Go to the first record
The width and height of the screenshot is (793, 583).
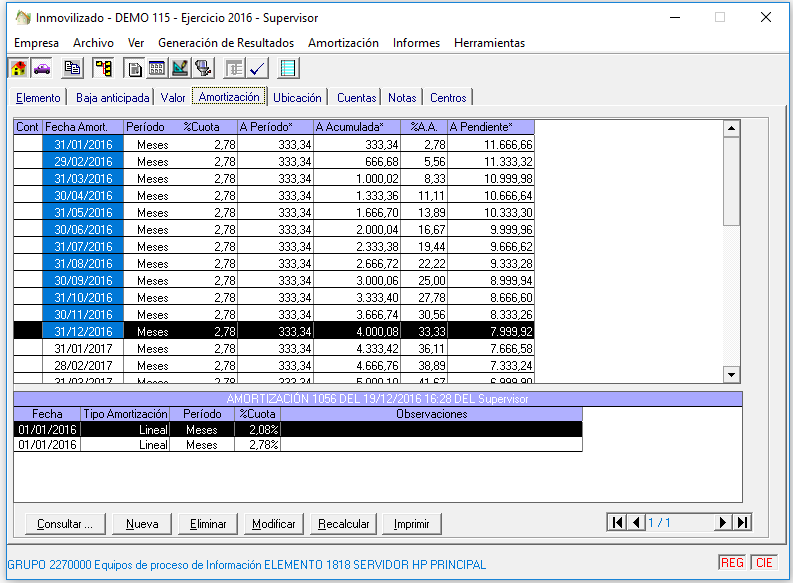click(x=617, y=522)
